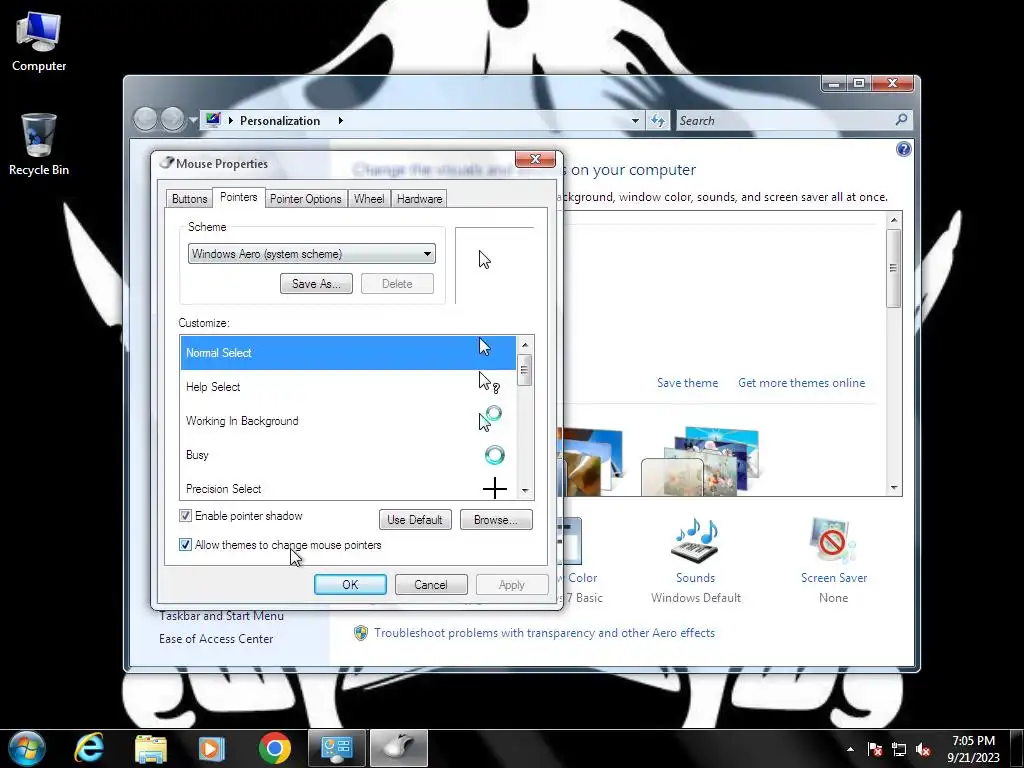
Task: Click the Save As... button
Action: tap(316, 283)
